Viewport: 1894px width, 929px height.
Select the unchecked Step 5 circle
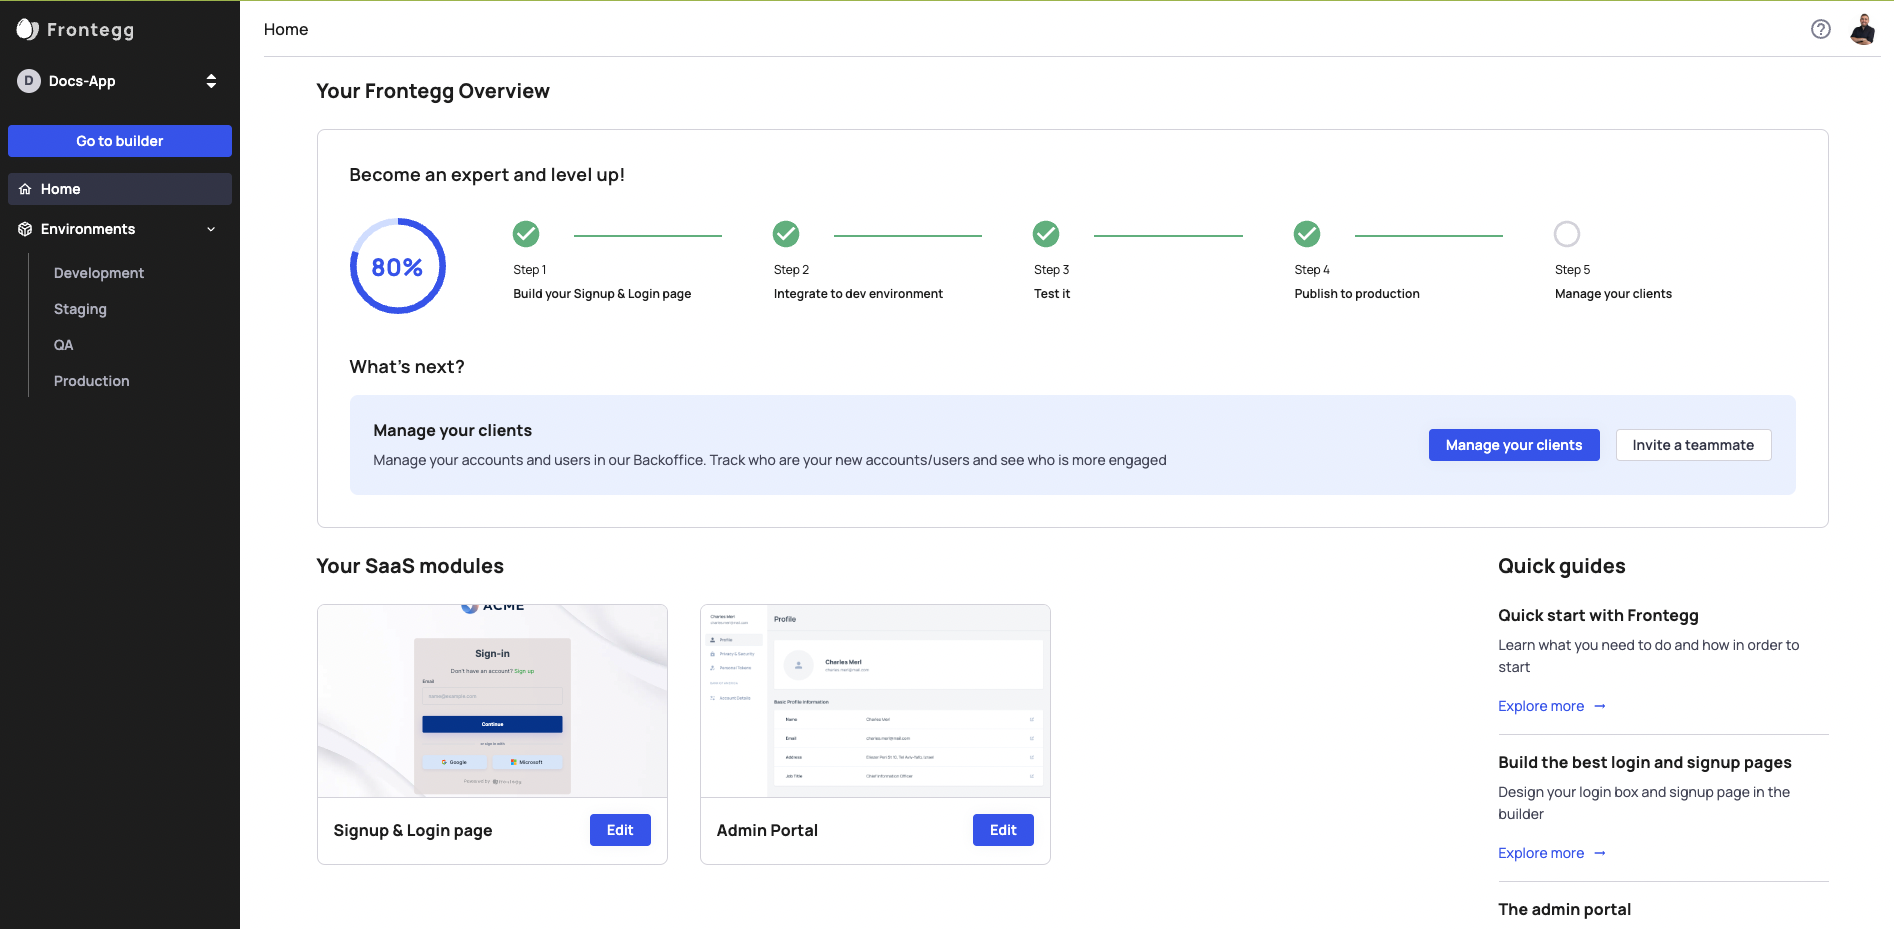pos(1567,234)
